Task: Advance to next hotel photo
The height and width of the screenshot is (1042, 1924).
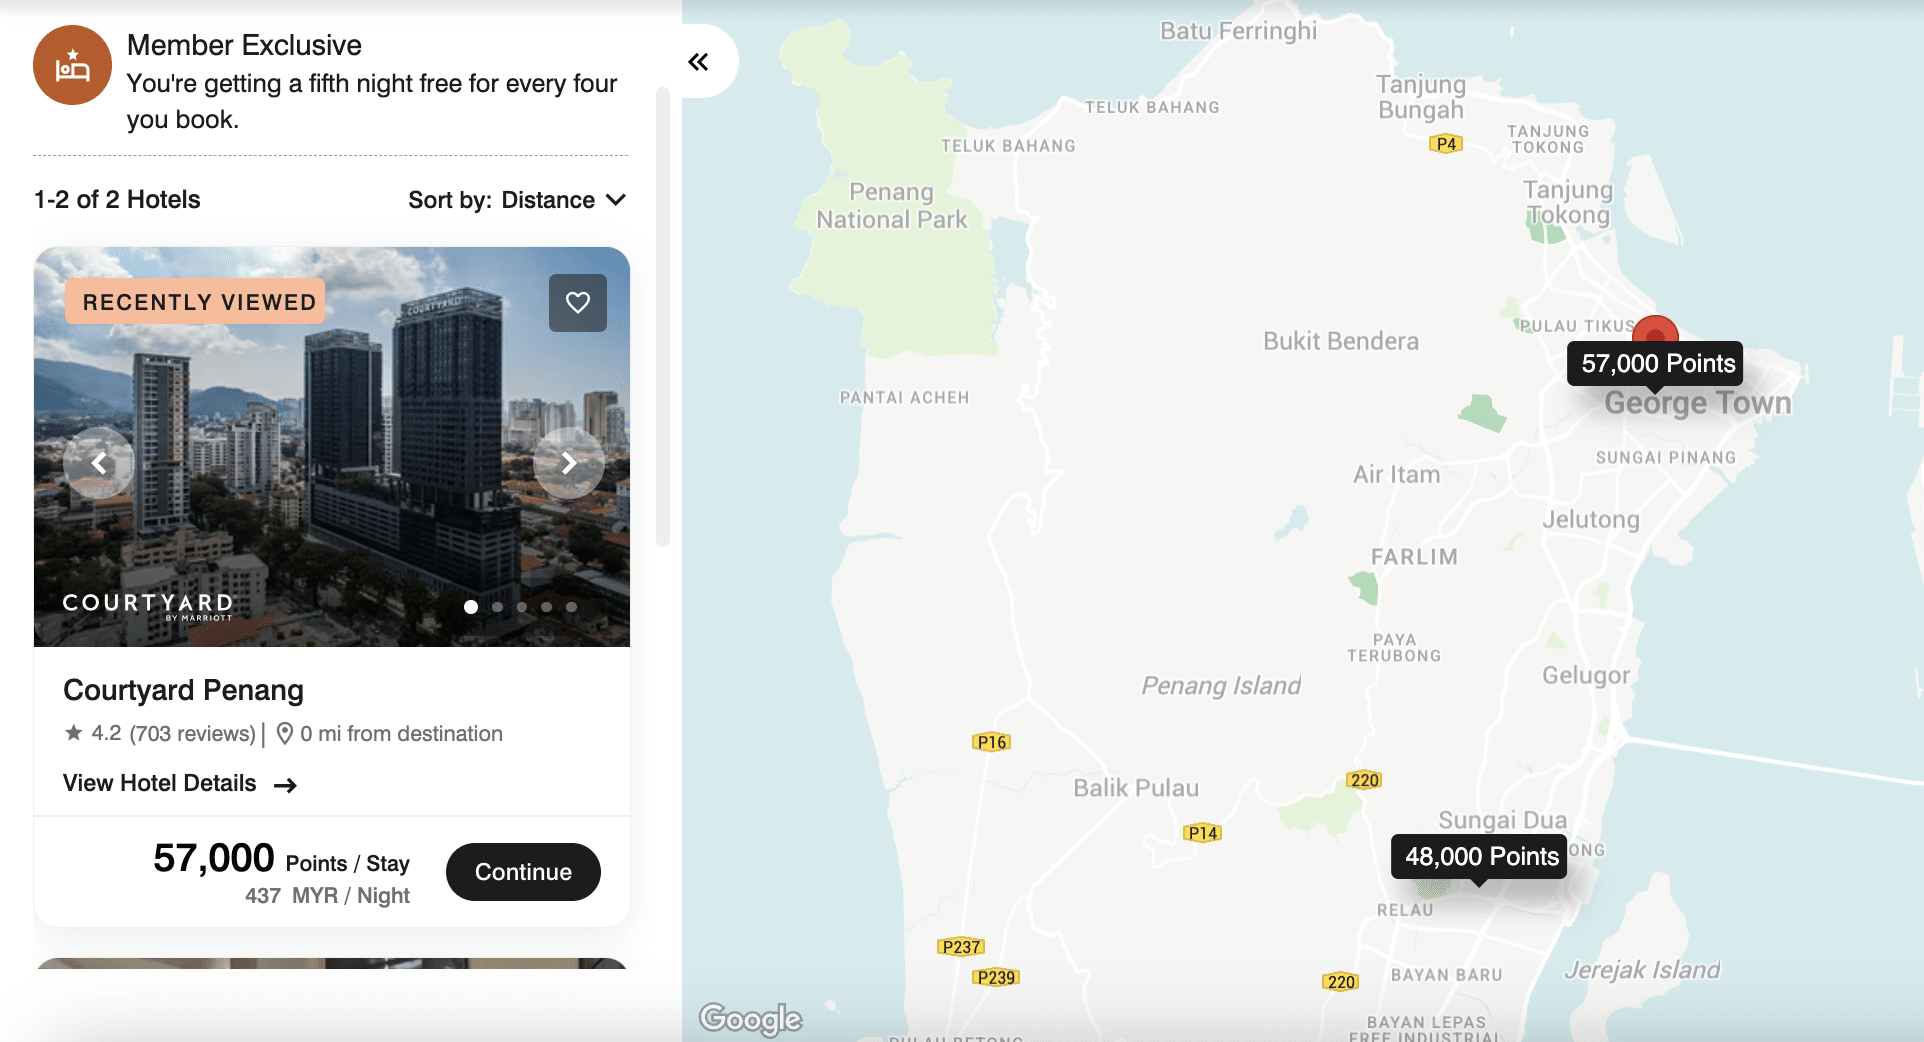Action: click(568, 463)
